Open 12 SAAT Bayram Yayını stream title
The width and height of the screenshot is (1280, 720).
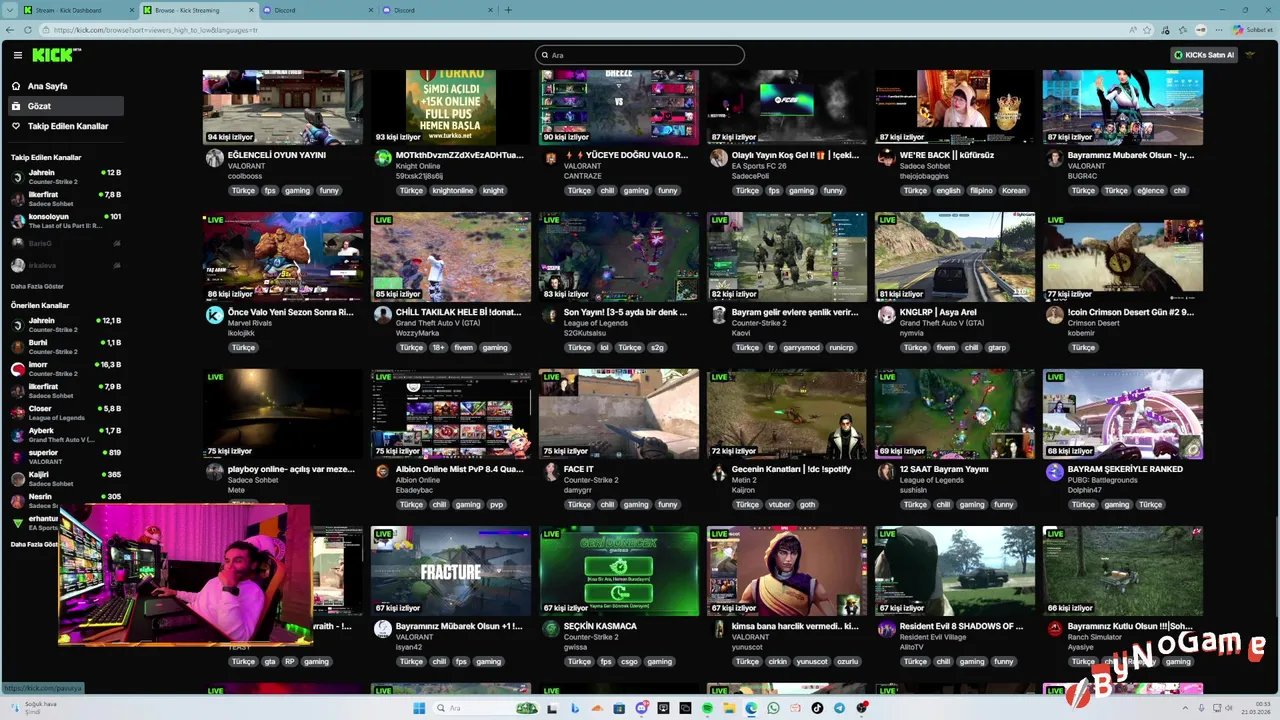[x=944, y=469]
